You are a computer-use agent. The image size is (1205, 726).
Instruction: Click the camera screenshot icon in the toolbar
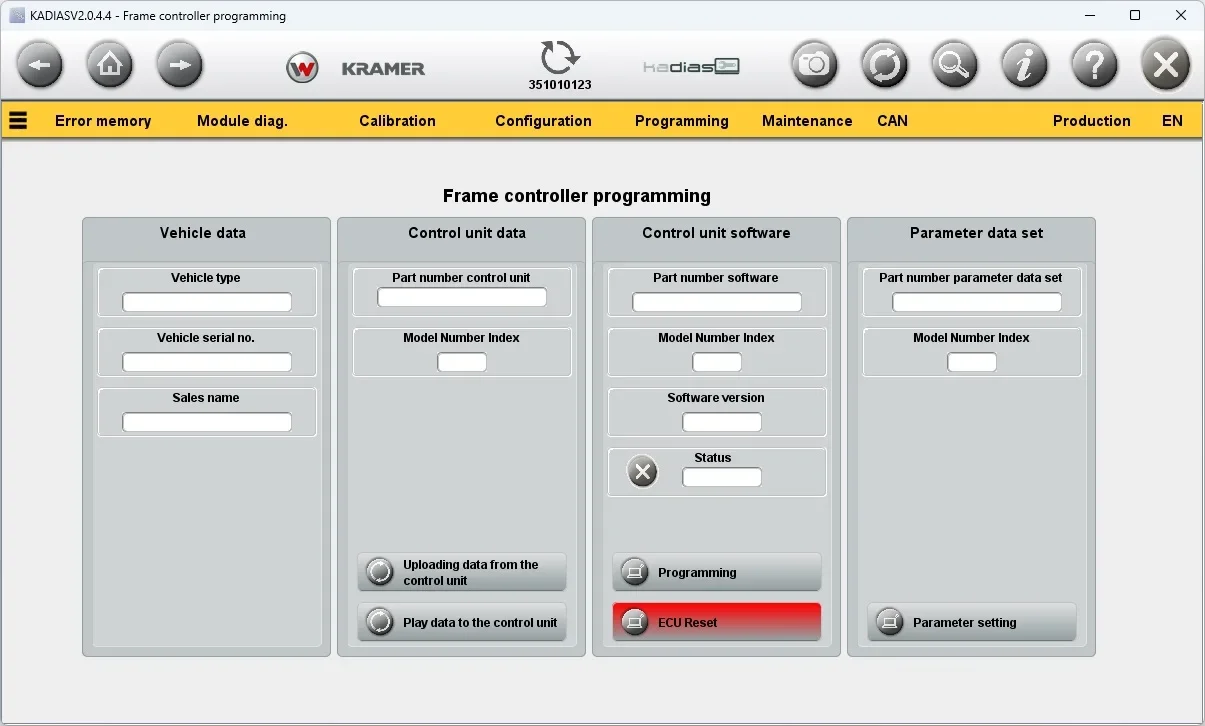point(814,64)
